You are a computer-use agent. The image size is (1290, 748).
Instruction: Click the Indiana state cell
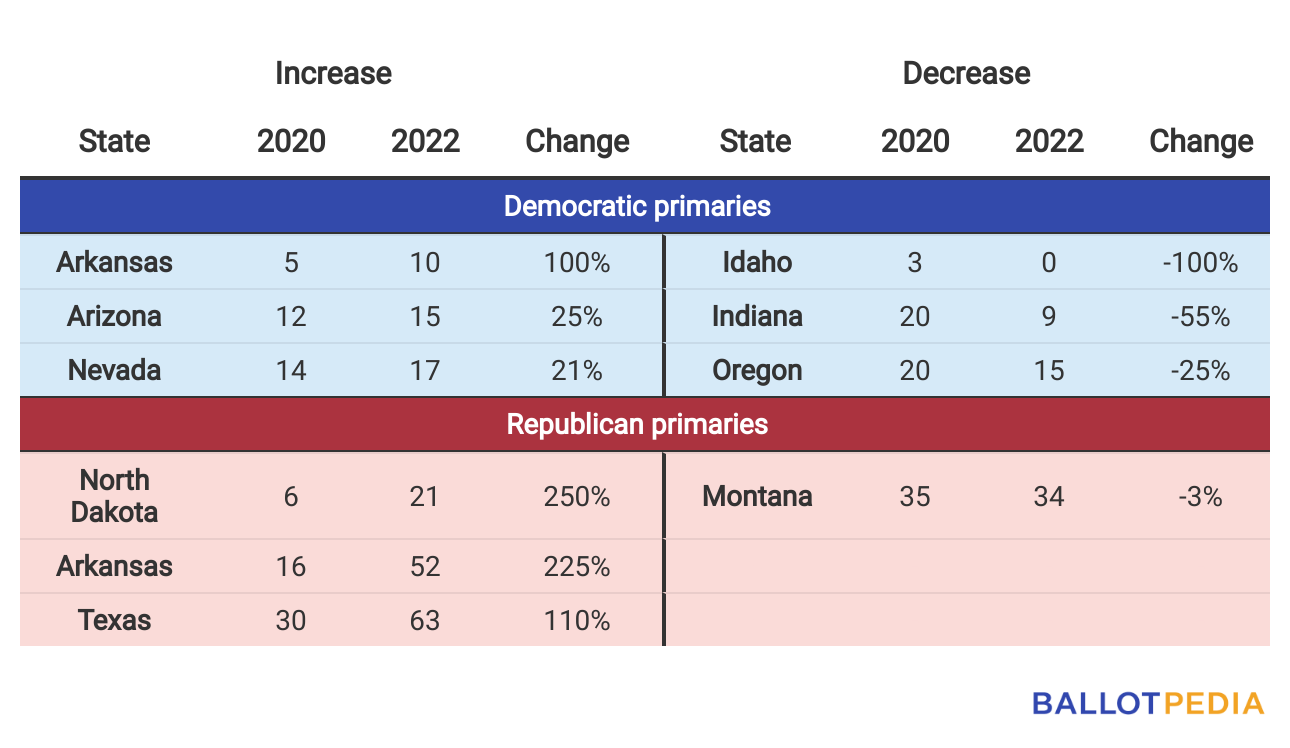757,316
